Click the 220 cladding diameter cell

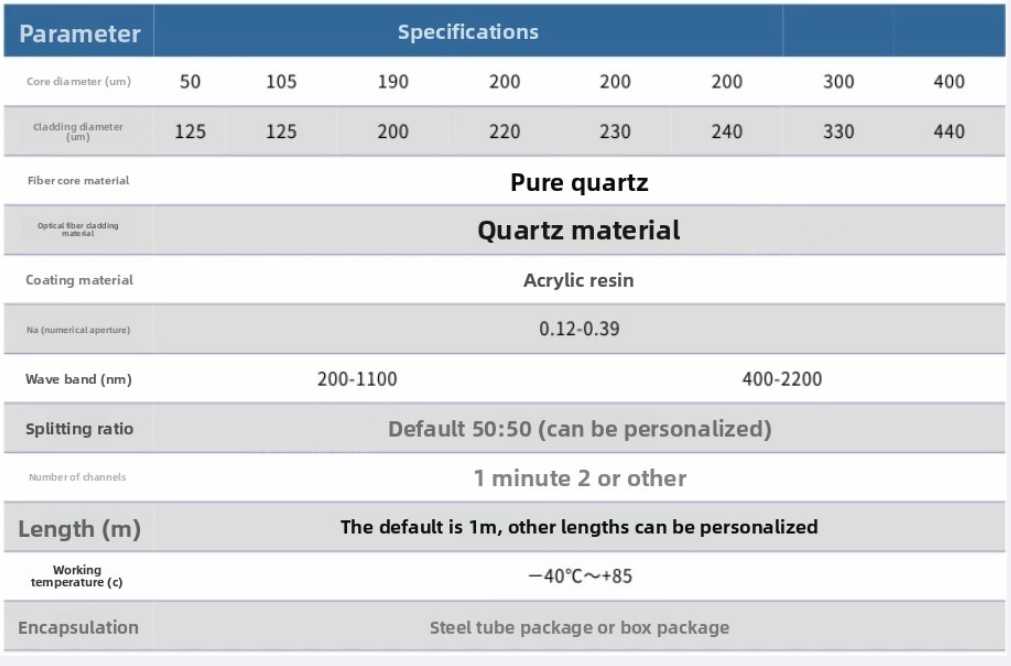pos(504,132)
